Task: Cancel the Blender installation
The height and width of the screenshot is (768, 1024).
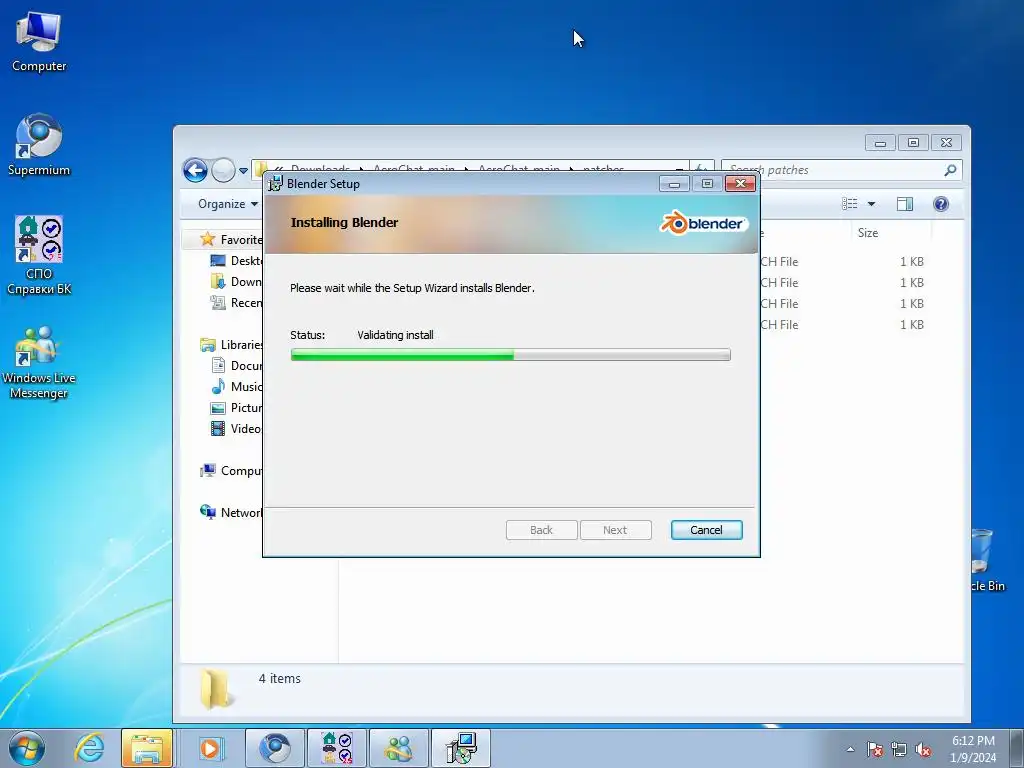Action: coord(707,530)
